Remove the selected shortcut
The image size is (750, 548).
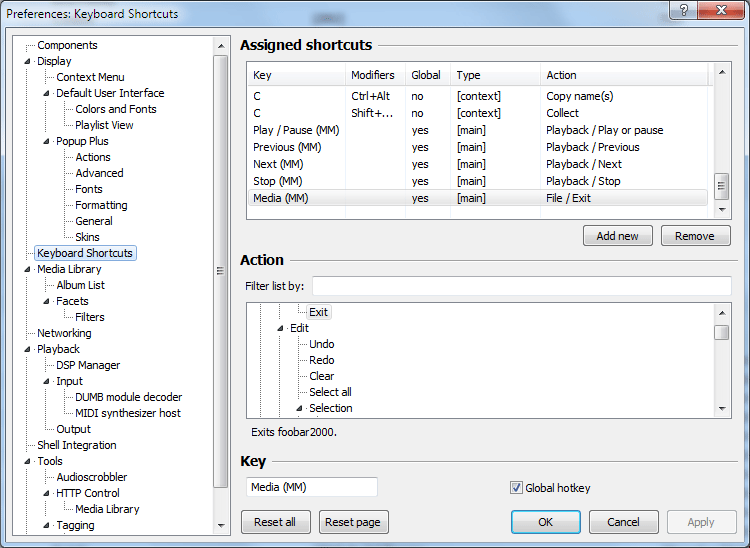point(694,236)
